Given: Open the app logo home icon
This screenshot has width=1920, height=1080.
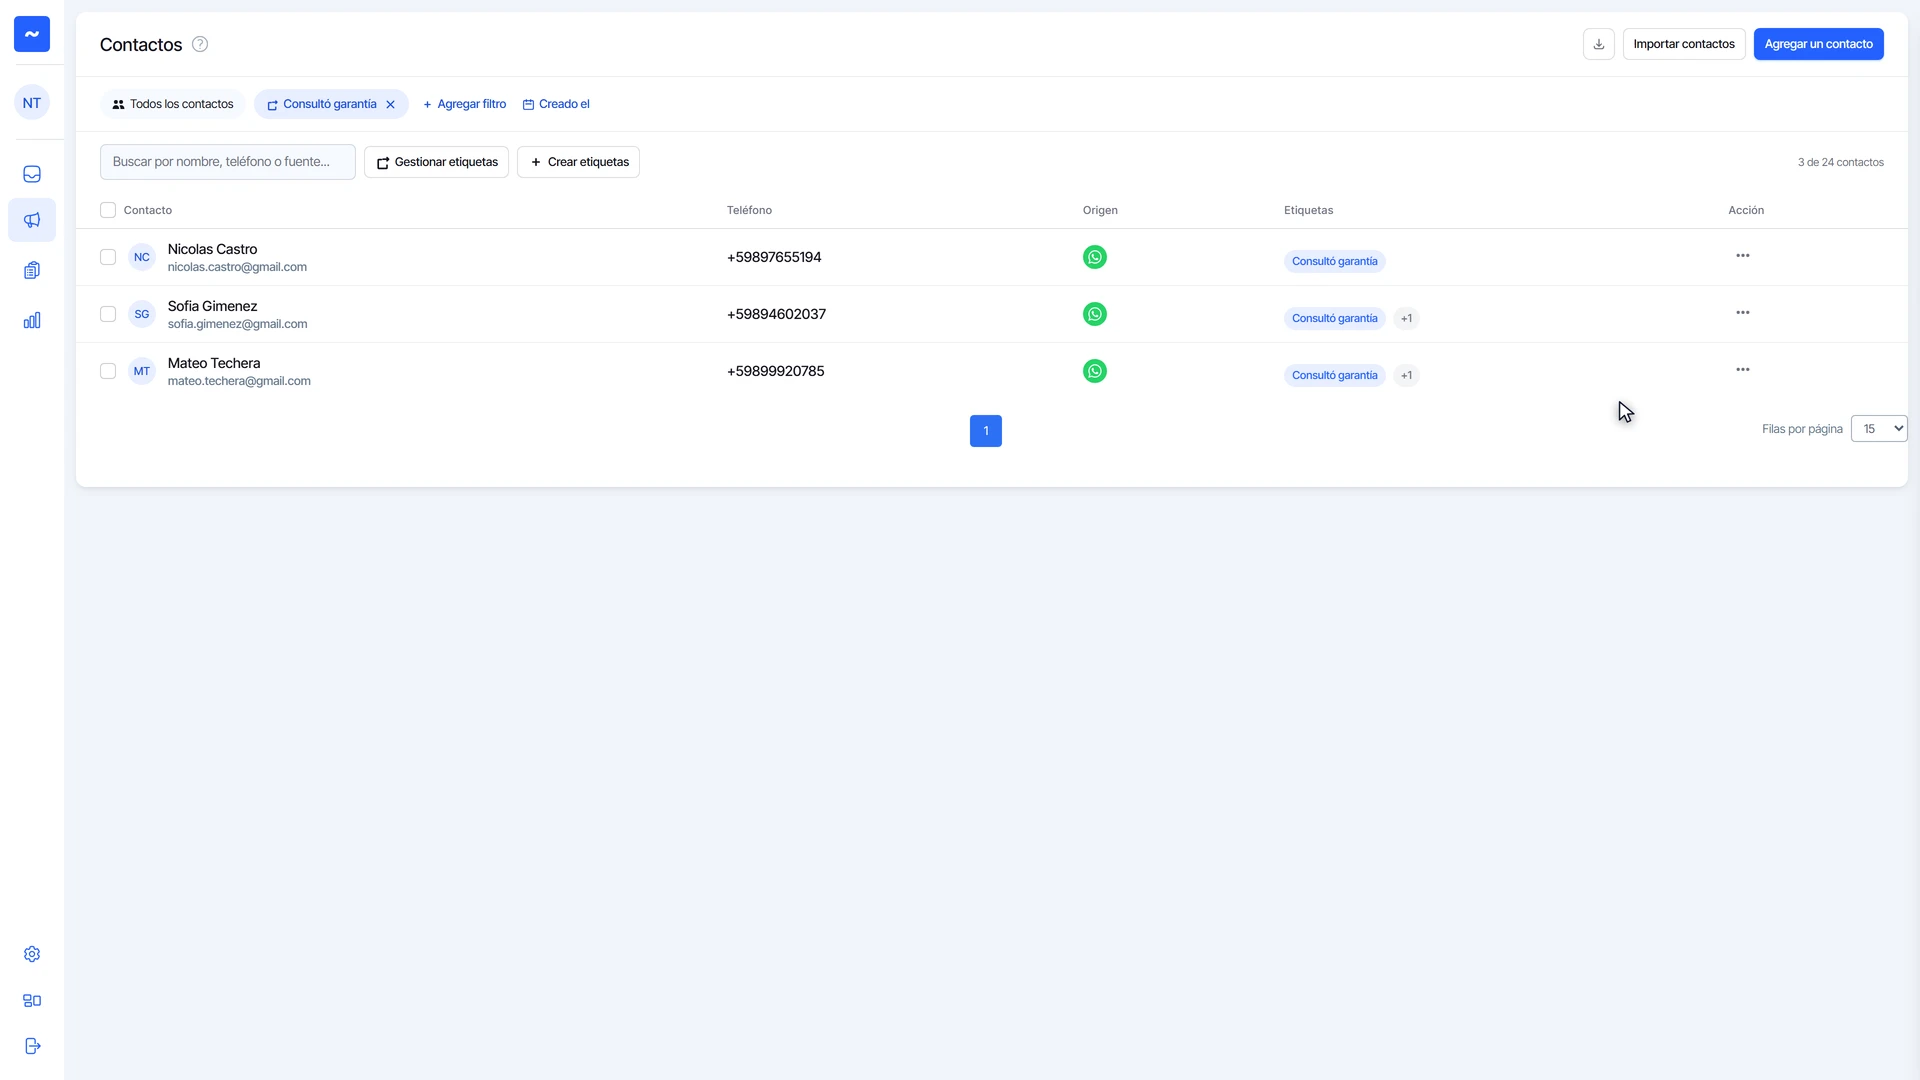Looking at the screenshot, I should pyautogui.click(x=32, y=34).
